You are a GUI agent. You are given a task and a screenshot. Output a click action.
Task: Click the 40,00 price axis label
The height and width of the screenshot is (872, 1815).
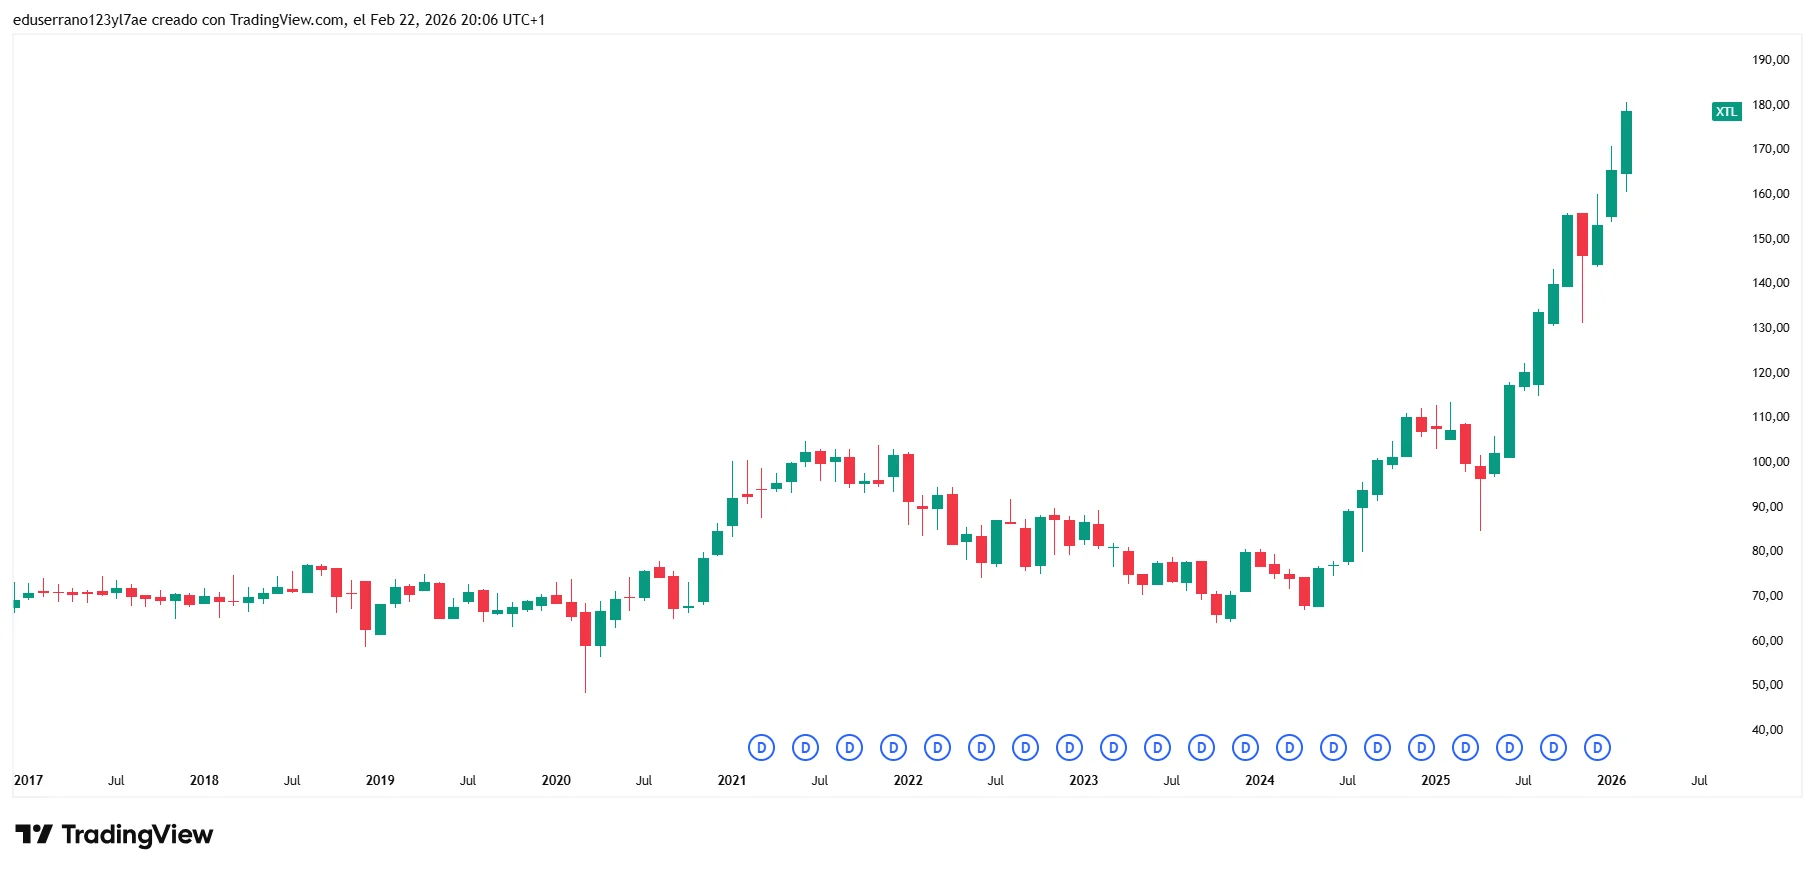(1767, 729)
